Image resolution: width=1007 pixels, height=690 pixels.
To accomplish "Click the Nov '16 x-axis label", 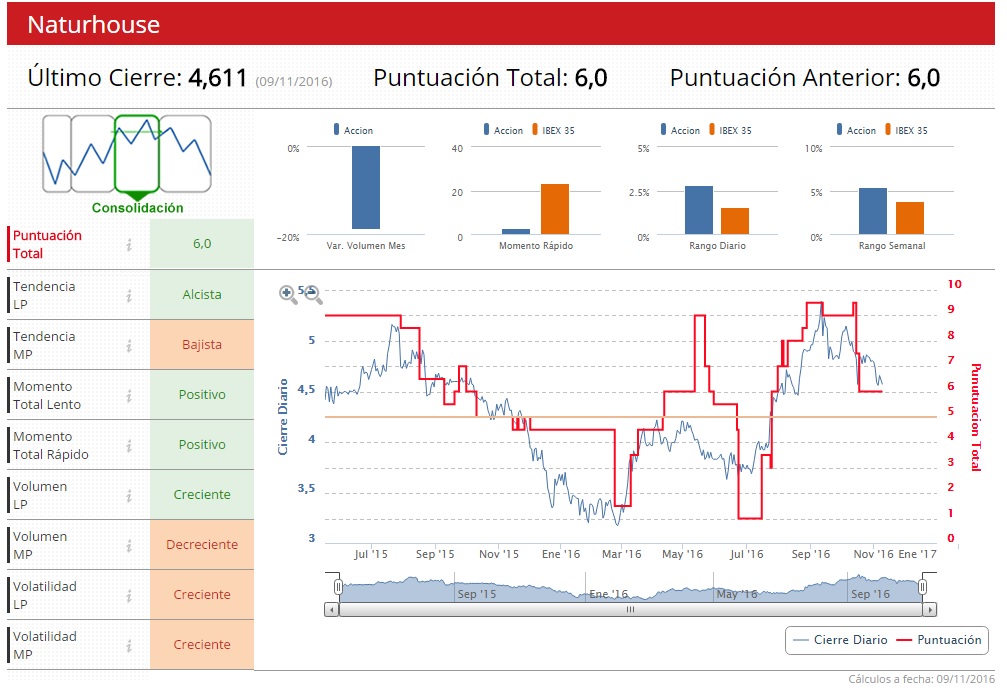I will [x=873, y=554].
